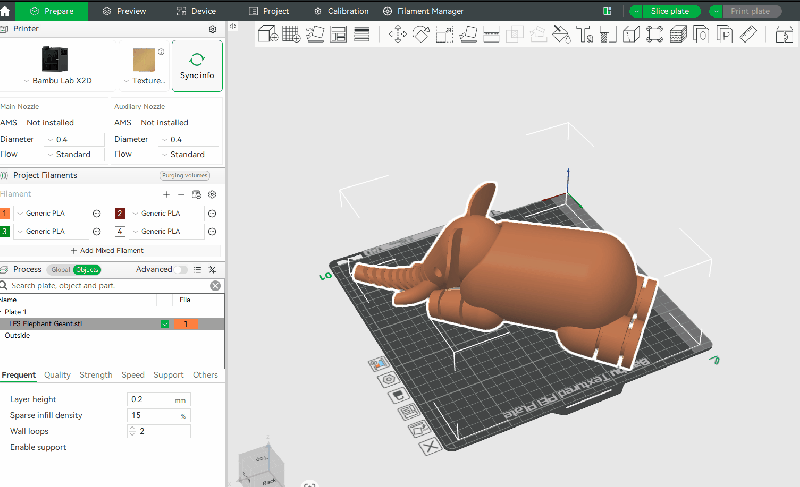Select the Move tool with four arrows
Viewport: 800px width, 487px height.
pyautogui.click(x=397, y=35)
